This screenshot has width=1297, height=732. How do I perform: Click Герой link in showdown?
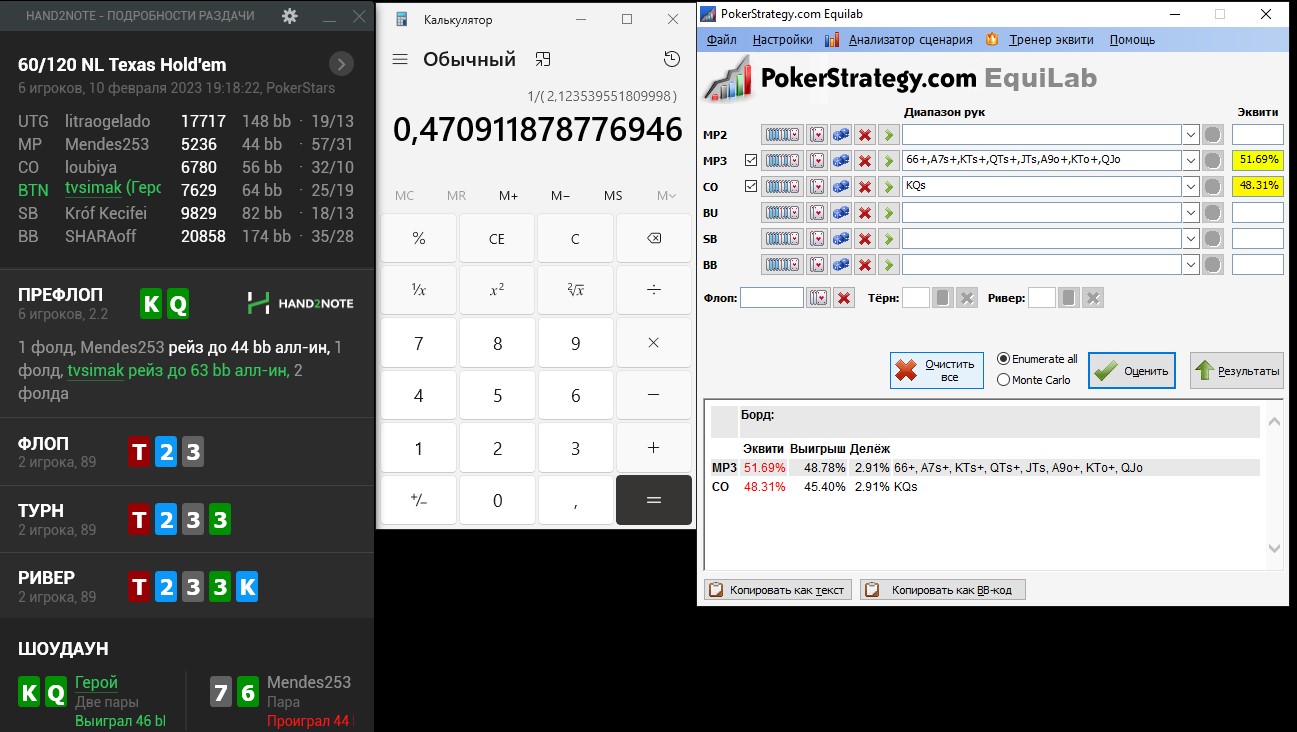point(96,683)
